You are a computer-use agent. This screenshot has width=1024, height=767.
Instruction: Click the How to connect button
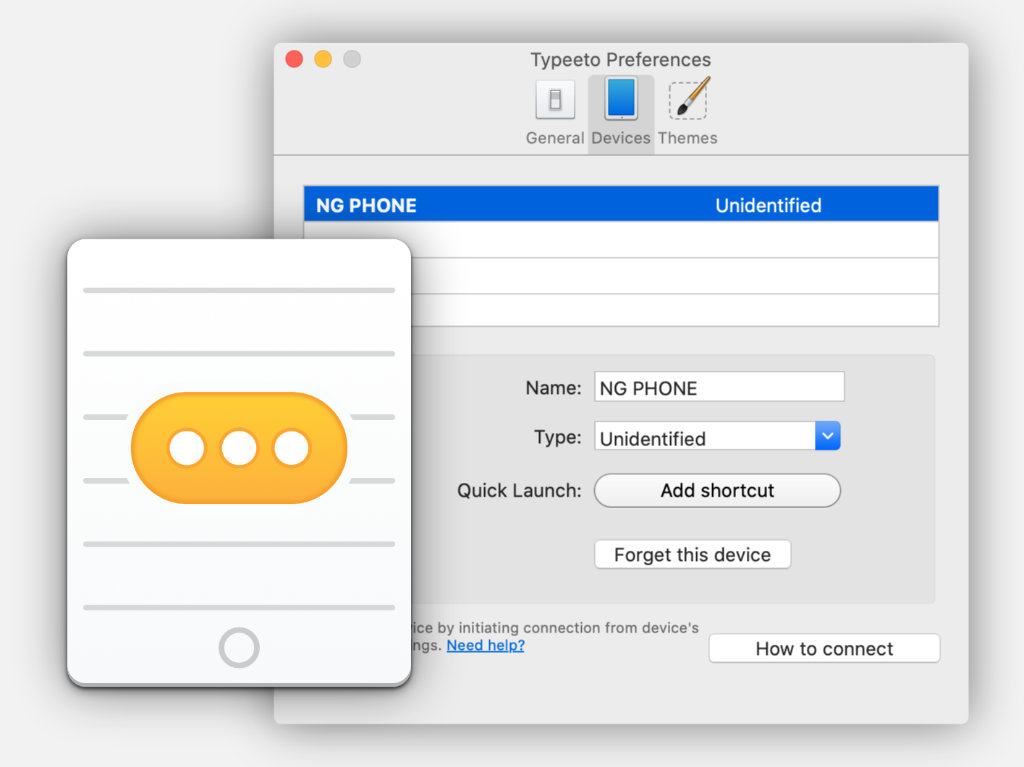click(824, 648)
